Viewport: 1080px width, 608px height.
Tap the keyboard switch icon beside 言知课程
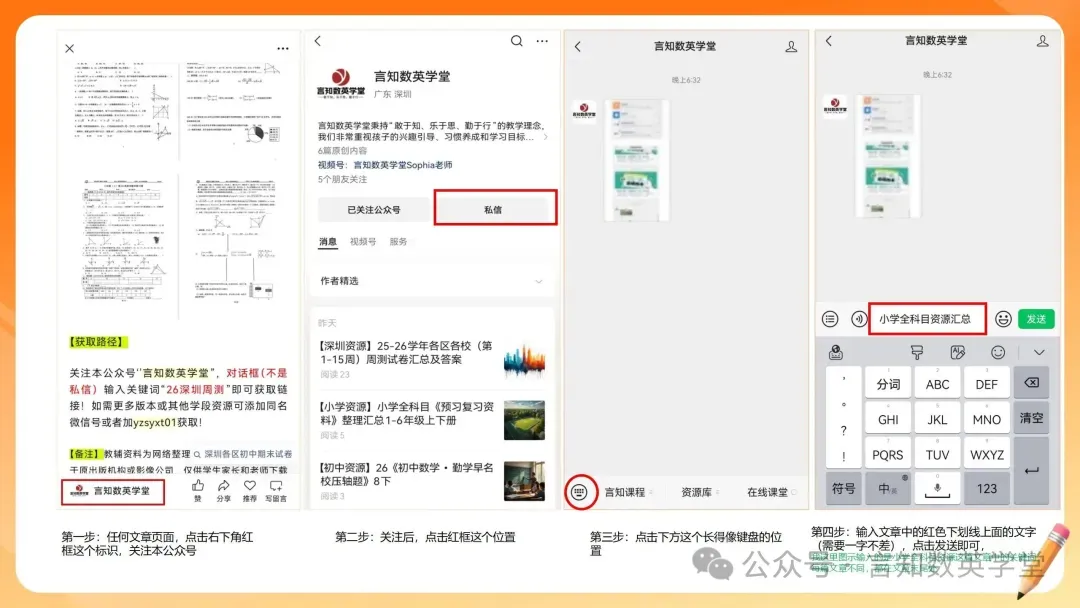[579, 492]
